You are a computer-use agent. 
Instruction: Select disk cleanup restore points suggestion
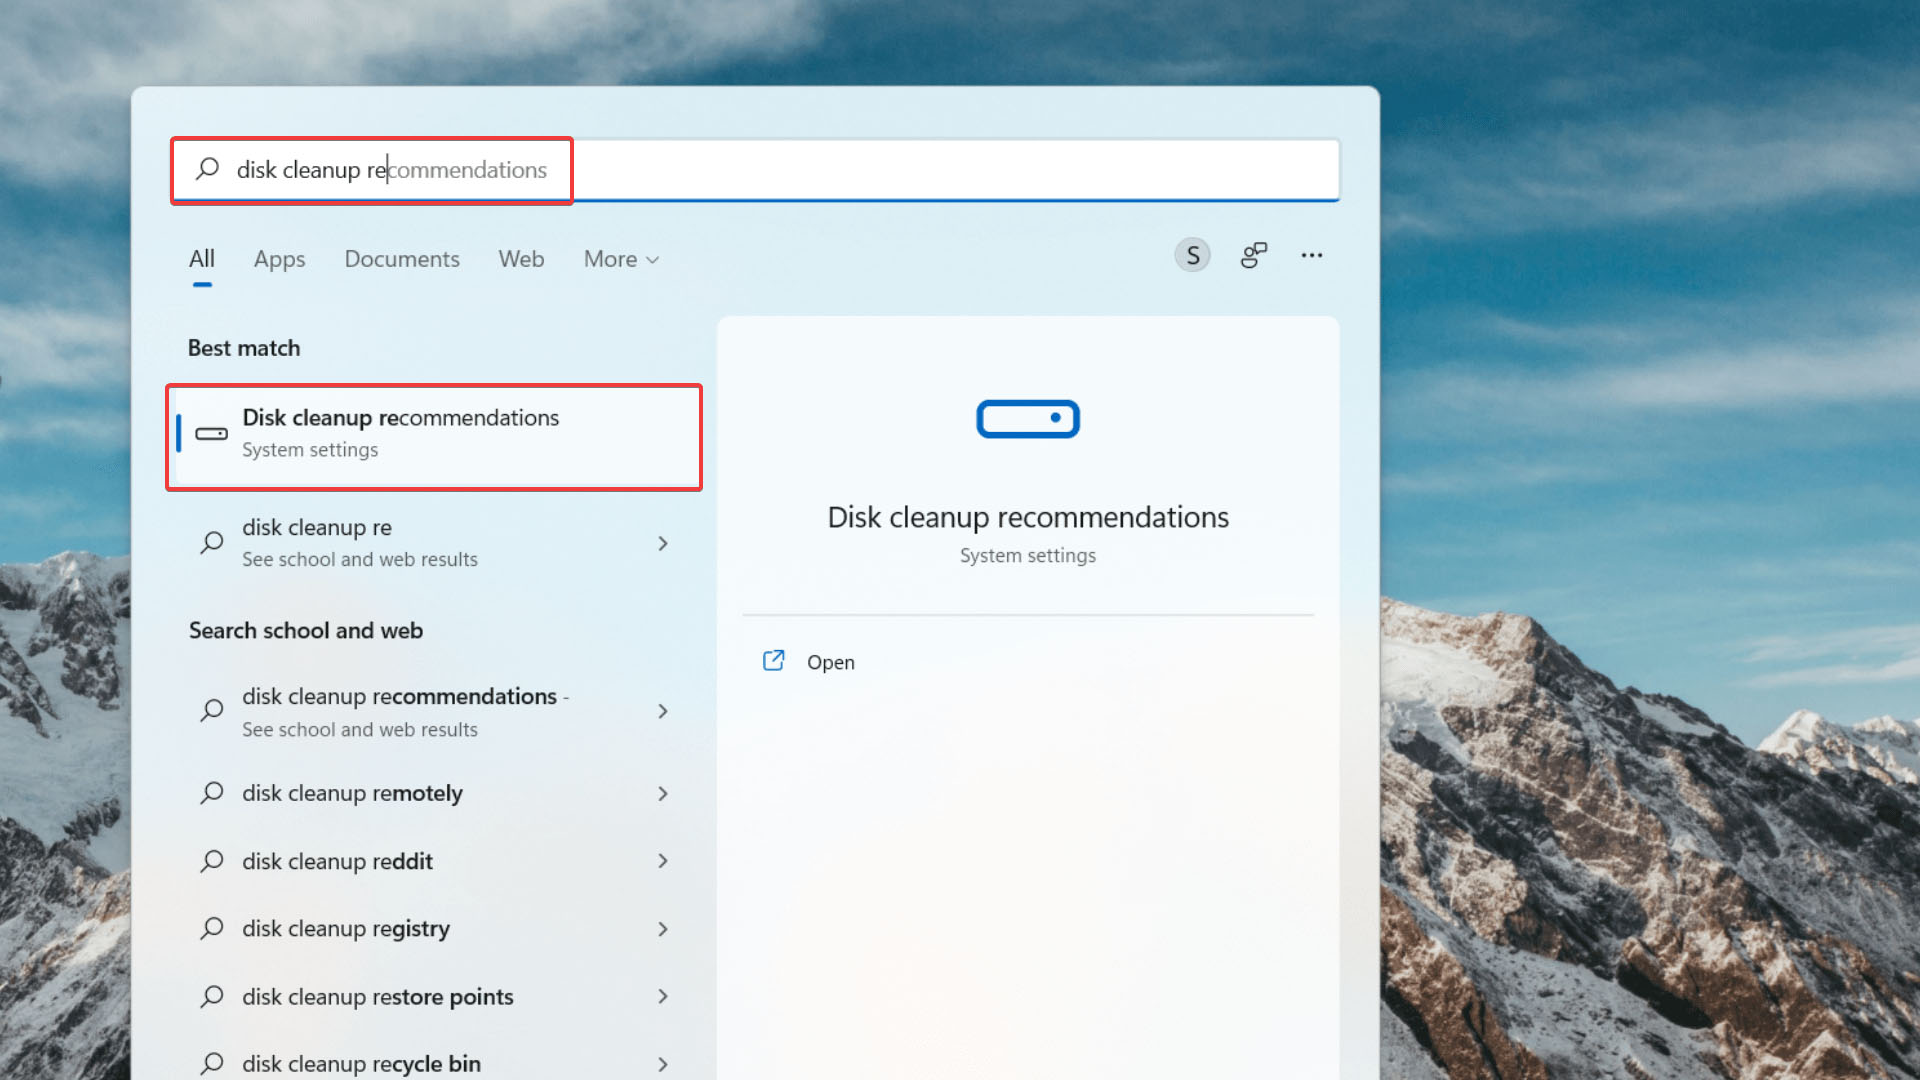[x=378, y=997]
